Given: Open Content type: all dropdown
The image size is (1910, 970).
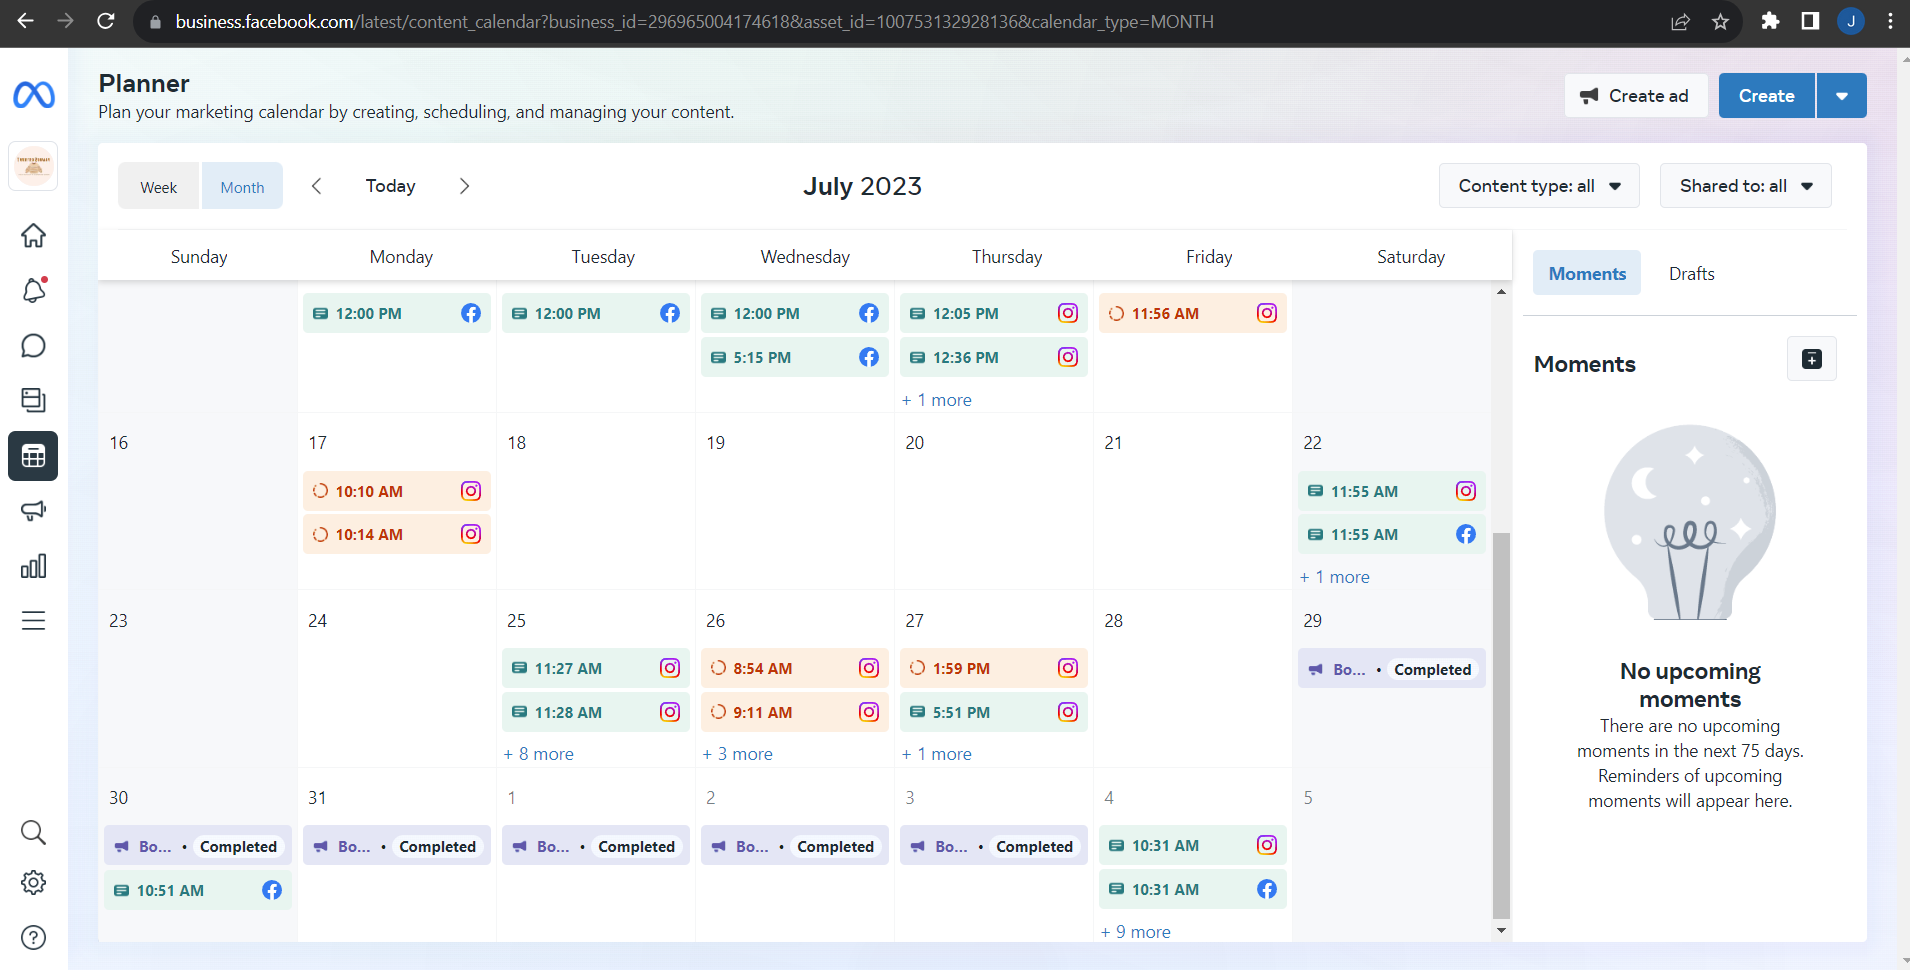Looking at the screenshot, I should click(x=1539, y=186).
